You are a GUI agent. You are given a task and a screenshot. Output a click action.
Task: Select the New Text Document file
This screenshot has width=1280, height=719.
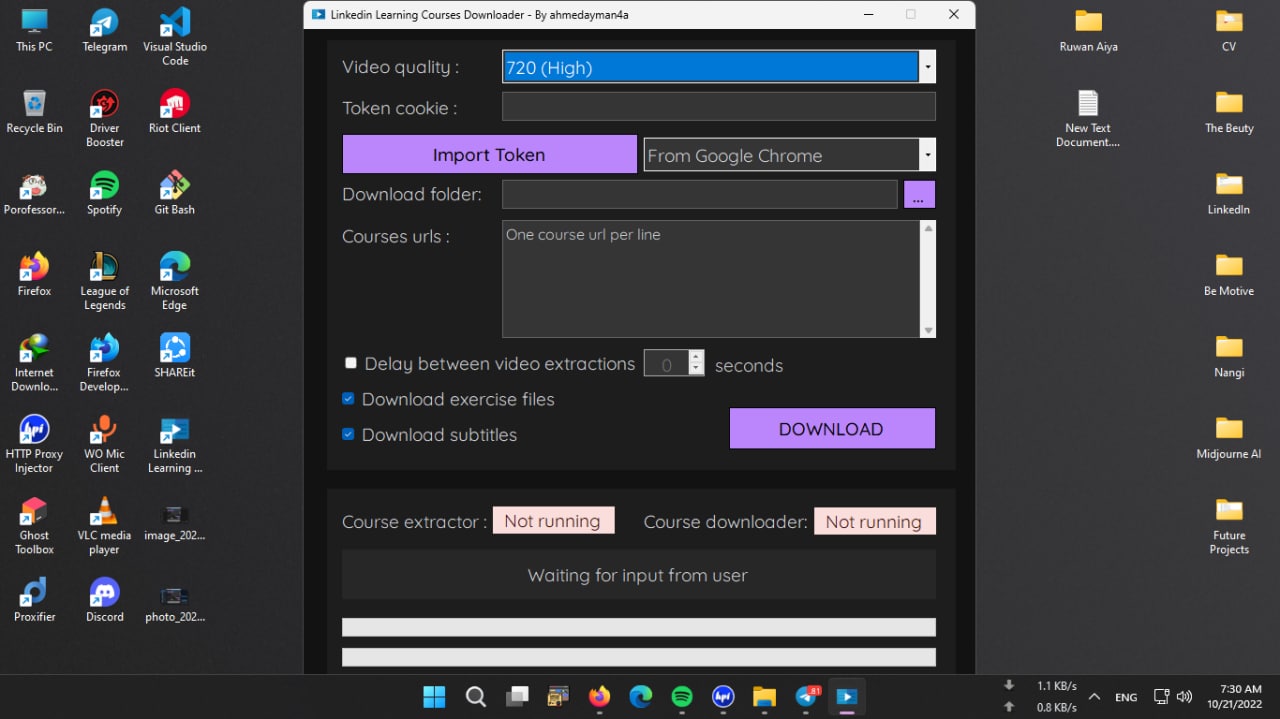1088,118
